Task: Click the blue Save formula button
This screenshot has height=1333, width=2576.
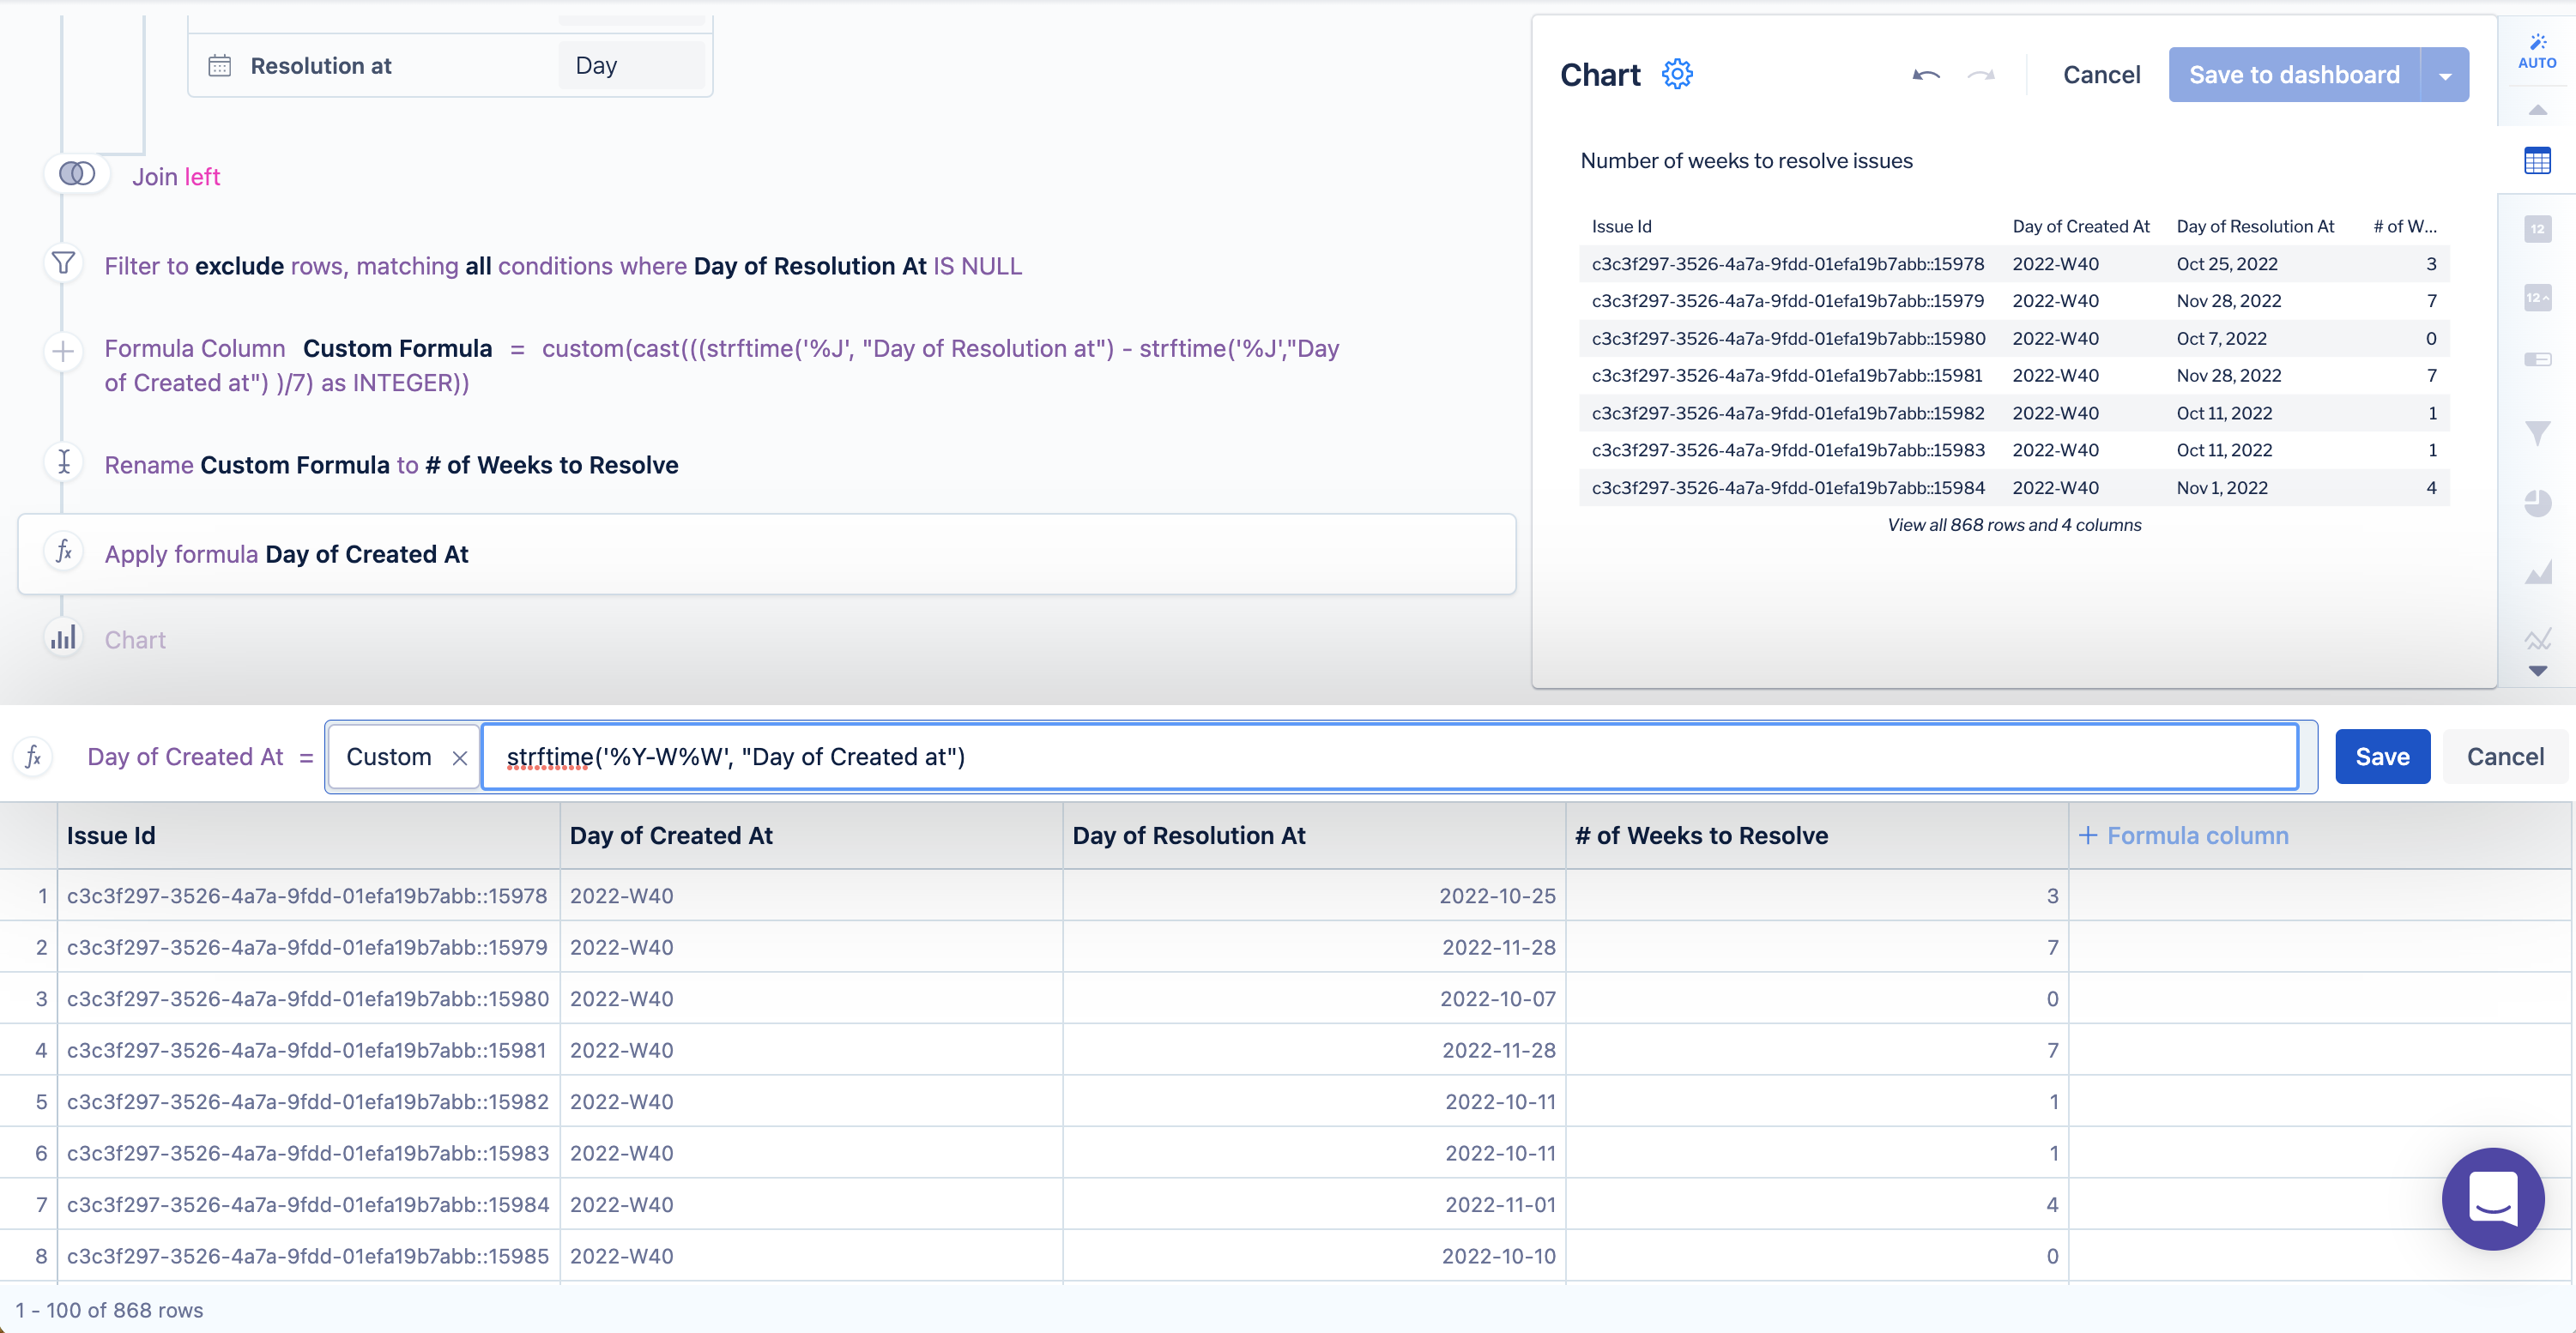Action: pos(2382,757)
